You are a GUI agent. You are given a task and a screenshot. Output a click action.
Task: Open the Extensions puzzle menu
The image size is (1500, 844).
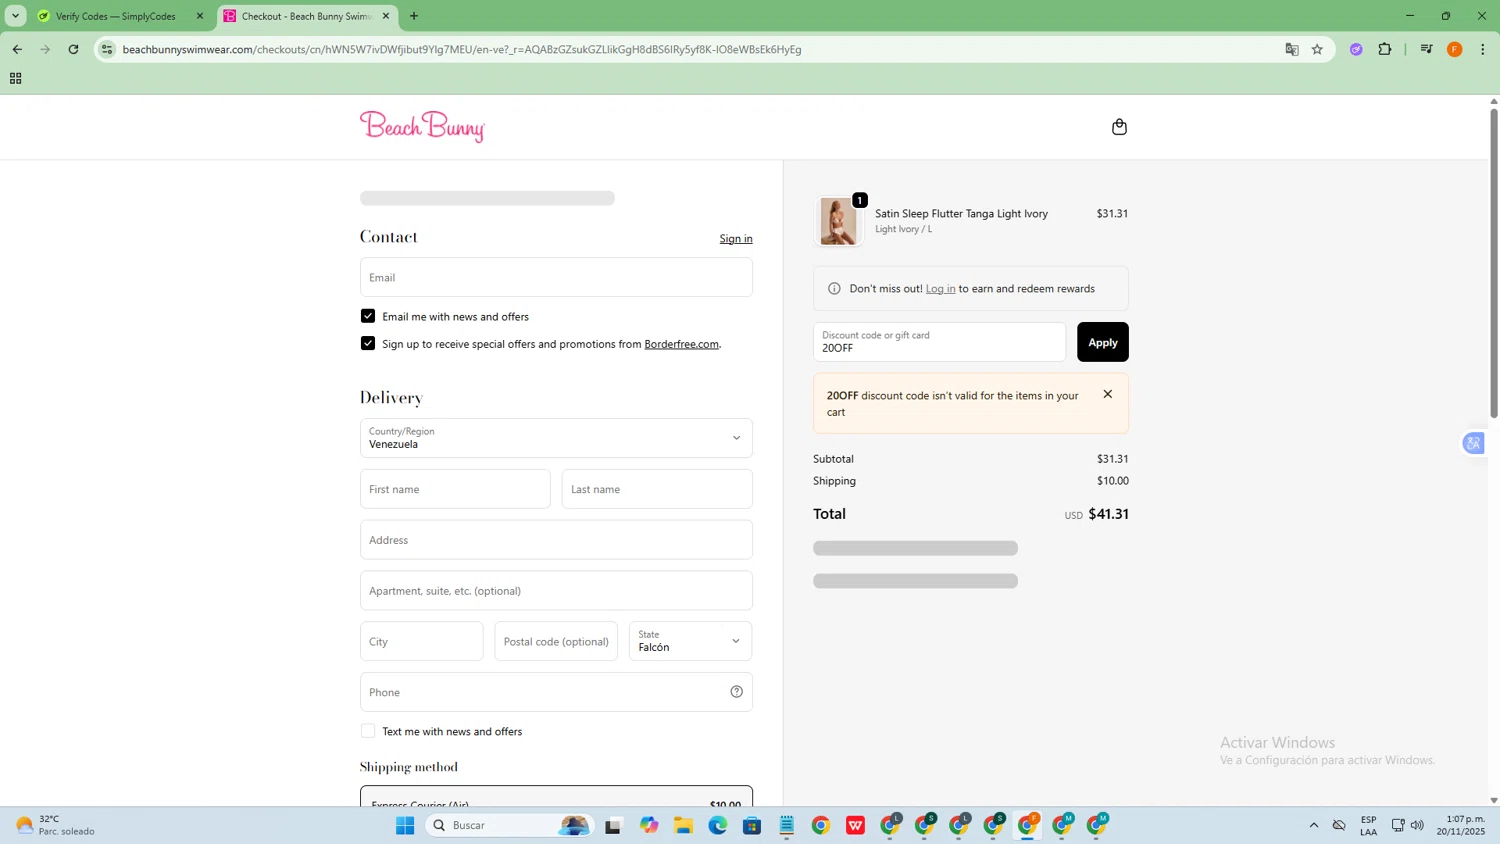pos(1385,49)
